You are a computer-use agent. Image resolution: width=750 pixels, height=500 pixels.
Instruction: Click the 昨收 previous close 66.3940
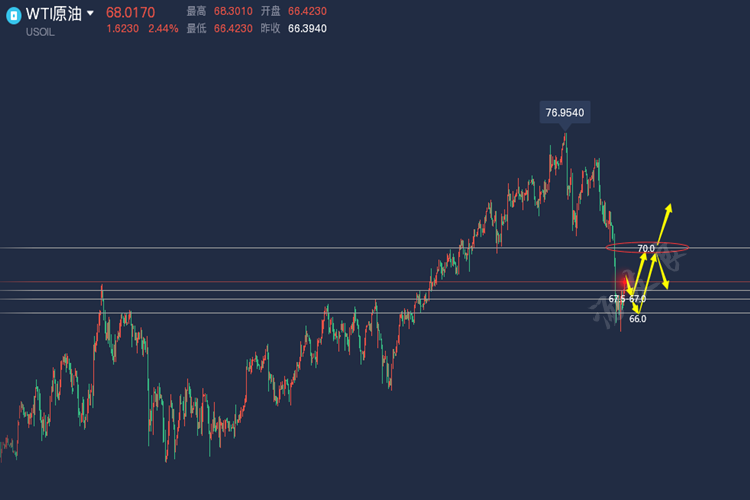[307, 29]
